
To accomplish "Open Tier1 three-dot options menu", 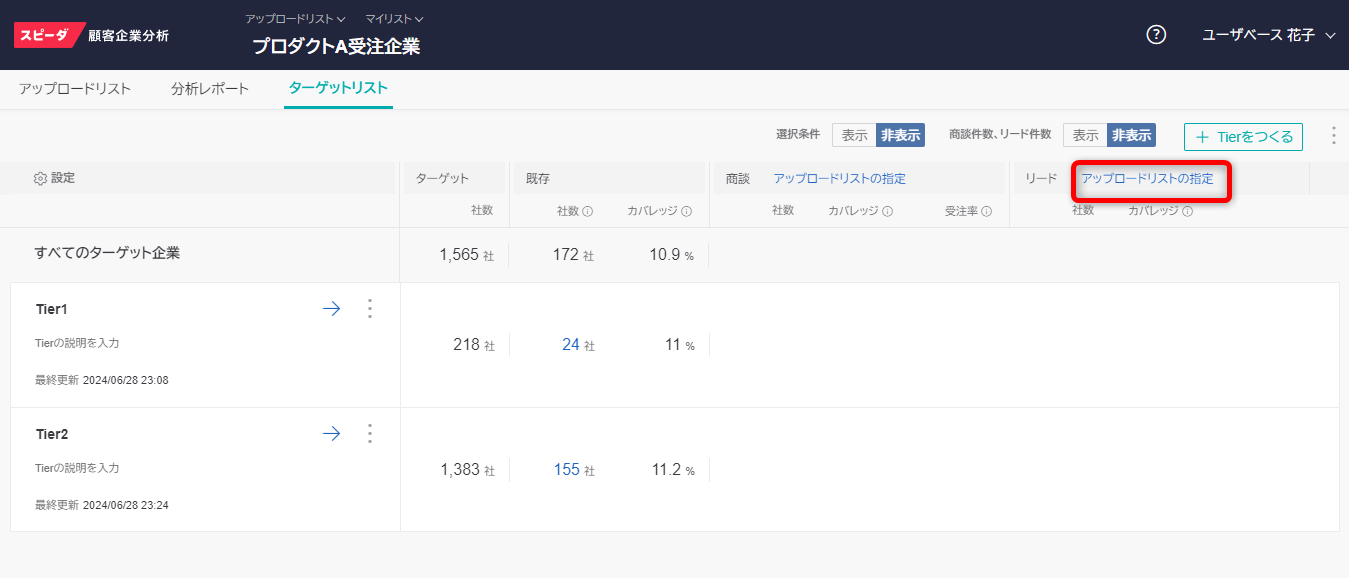I will [370, 309].
